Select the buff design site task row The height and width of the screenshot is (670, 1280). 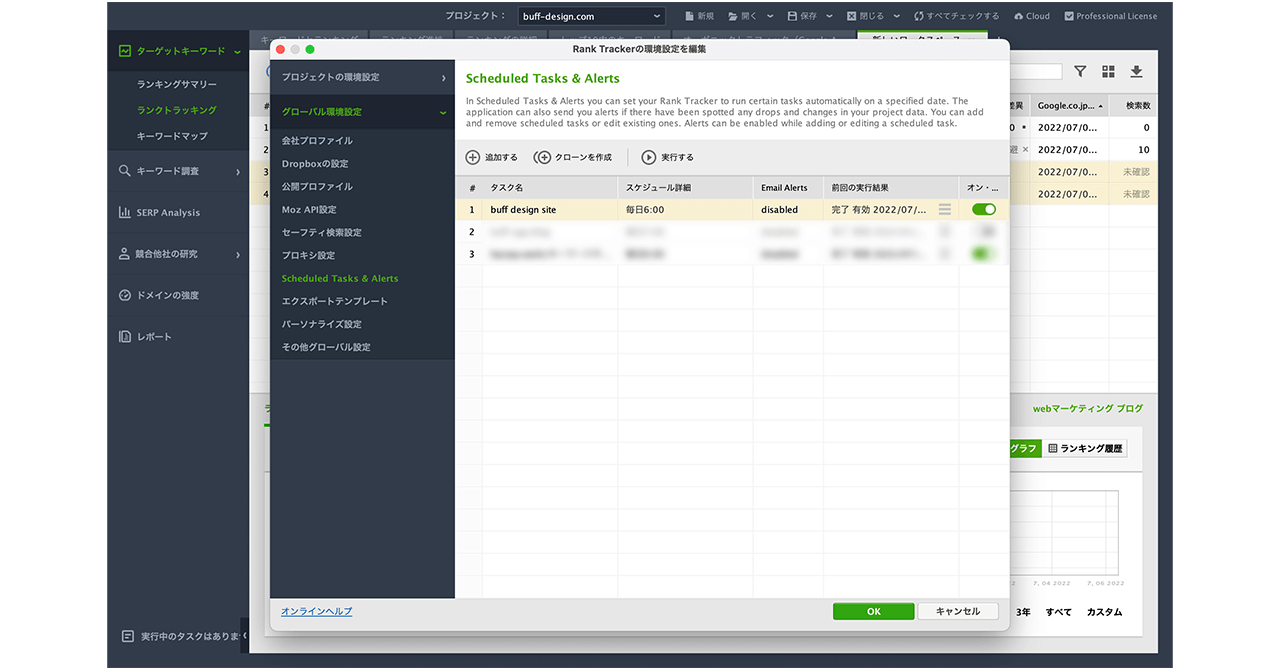tap(550, 210)
